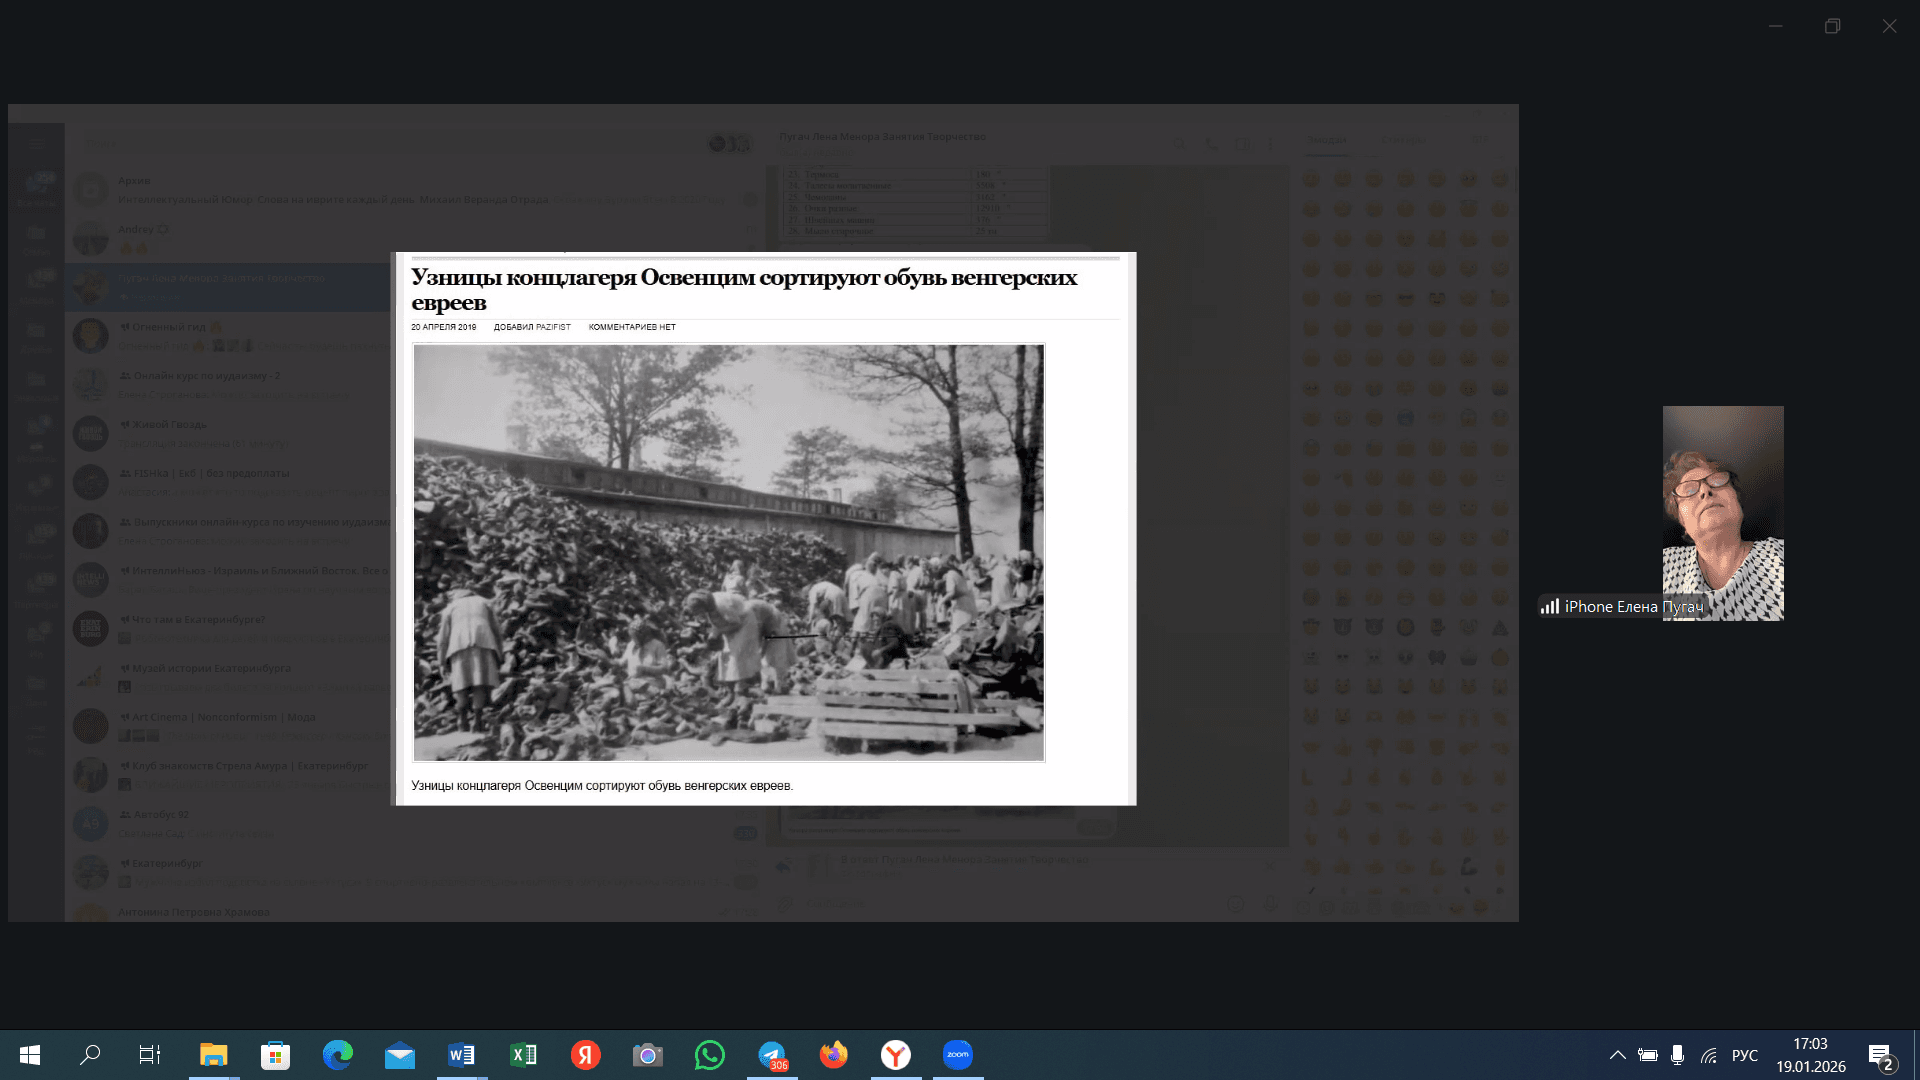Screen dimensions: 1920x1080
Task: Click search icon in Telegram chat header
Action: coord(1180,144)
